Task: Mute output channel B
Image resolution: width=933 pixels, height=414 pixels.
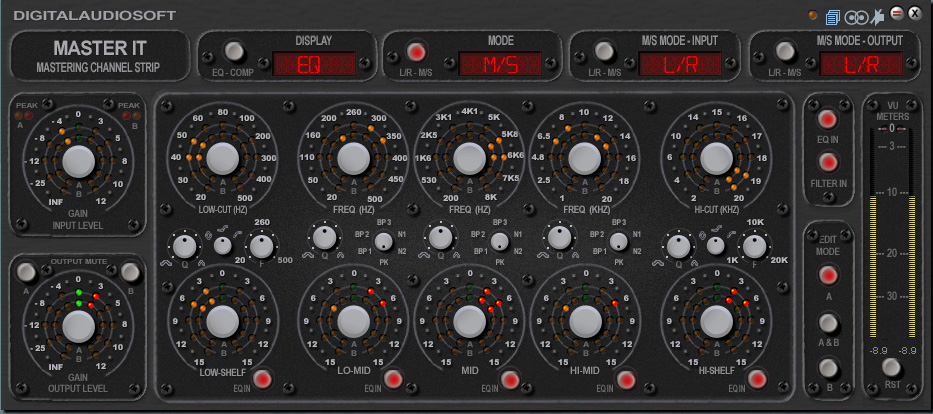Action: click(130, 272)
